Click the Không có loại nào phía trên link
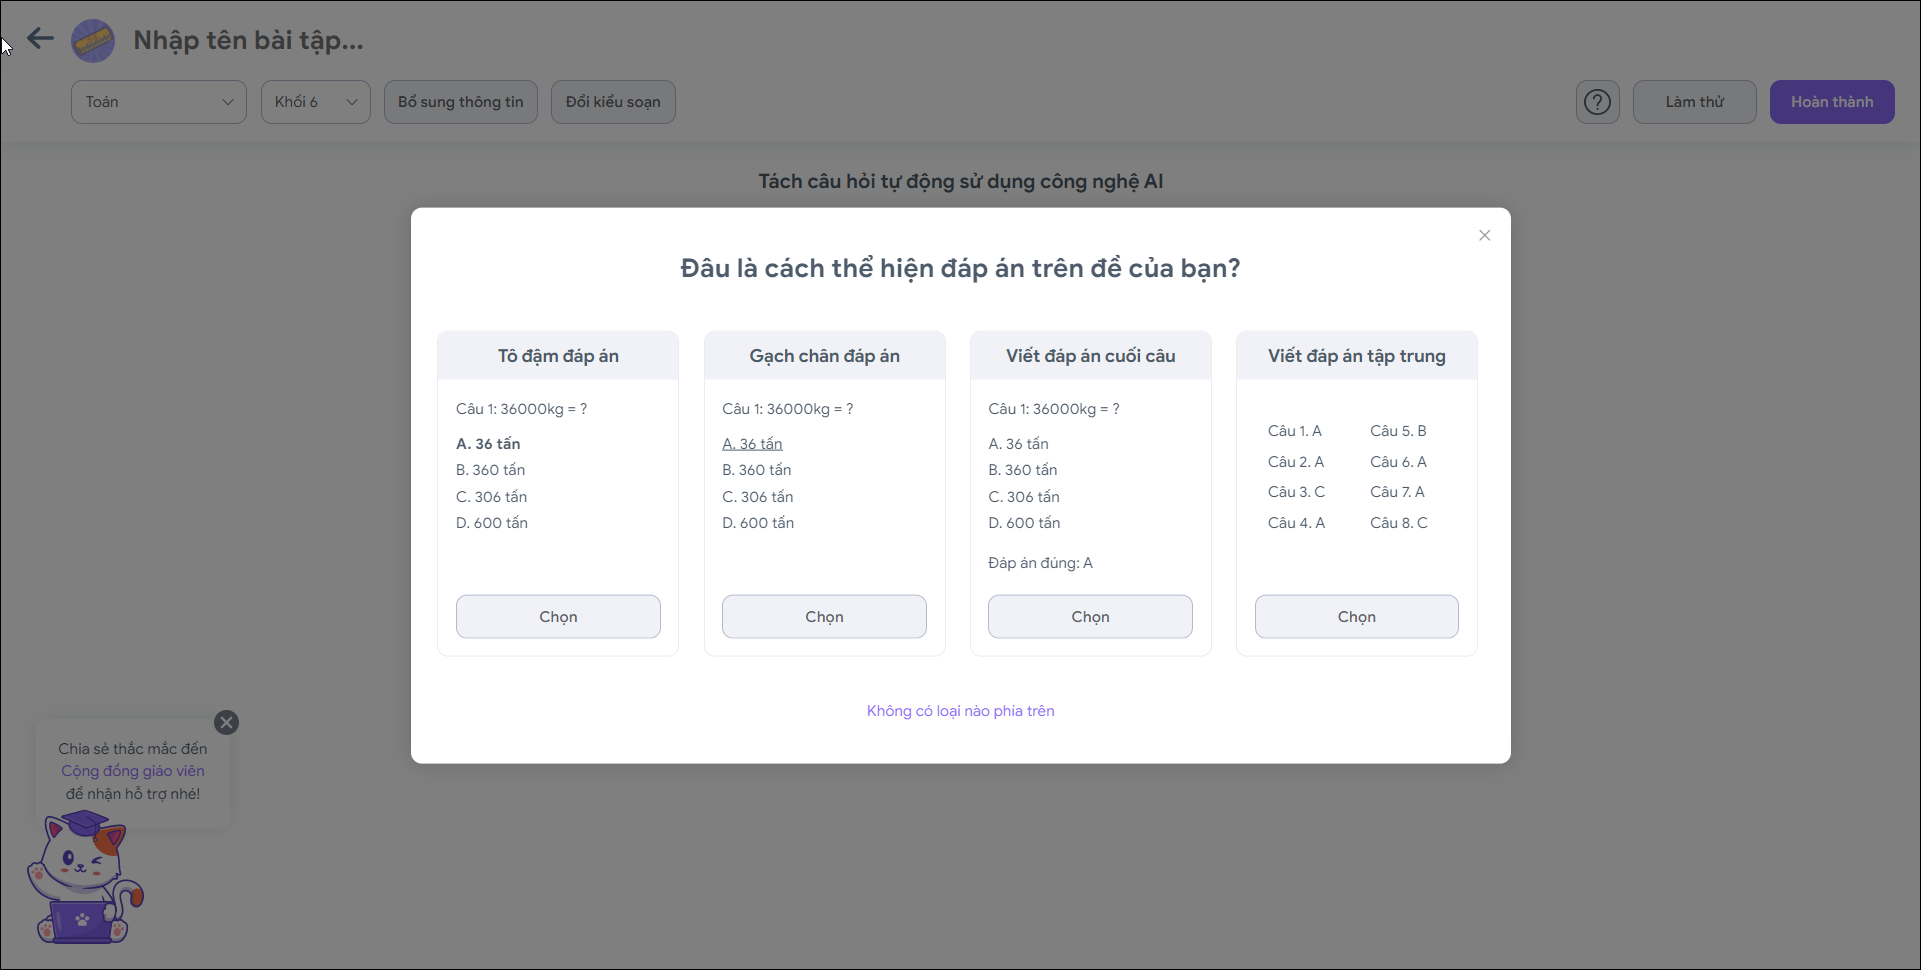The width and height of the screenshot is (1921, 970). click(960, 711)
